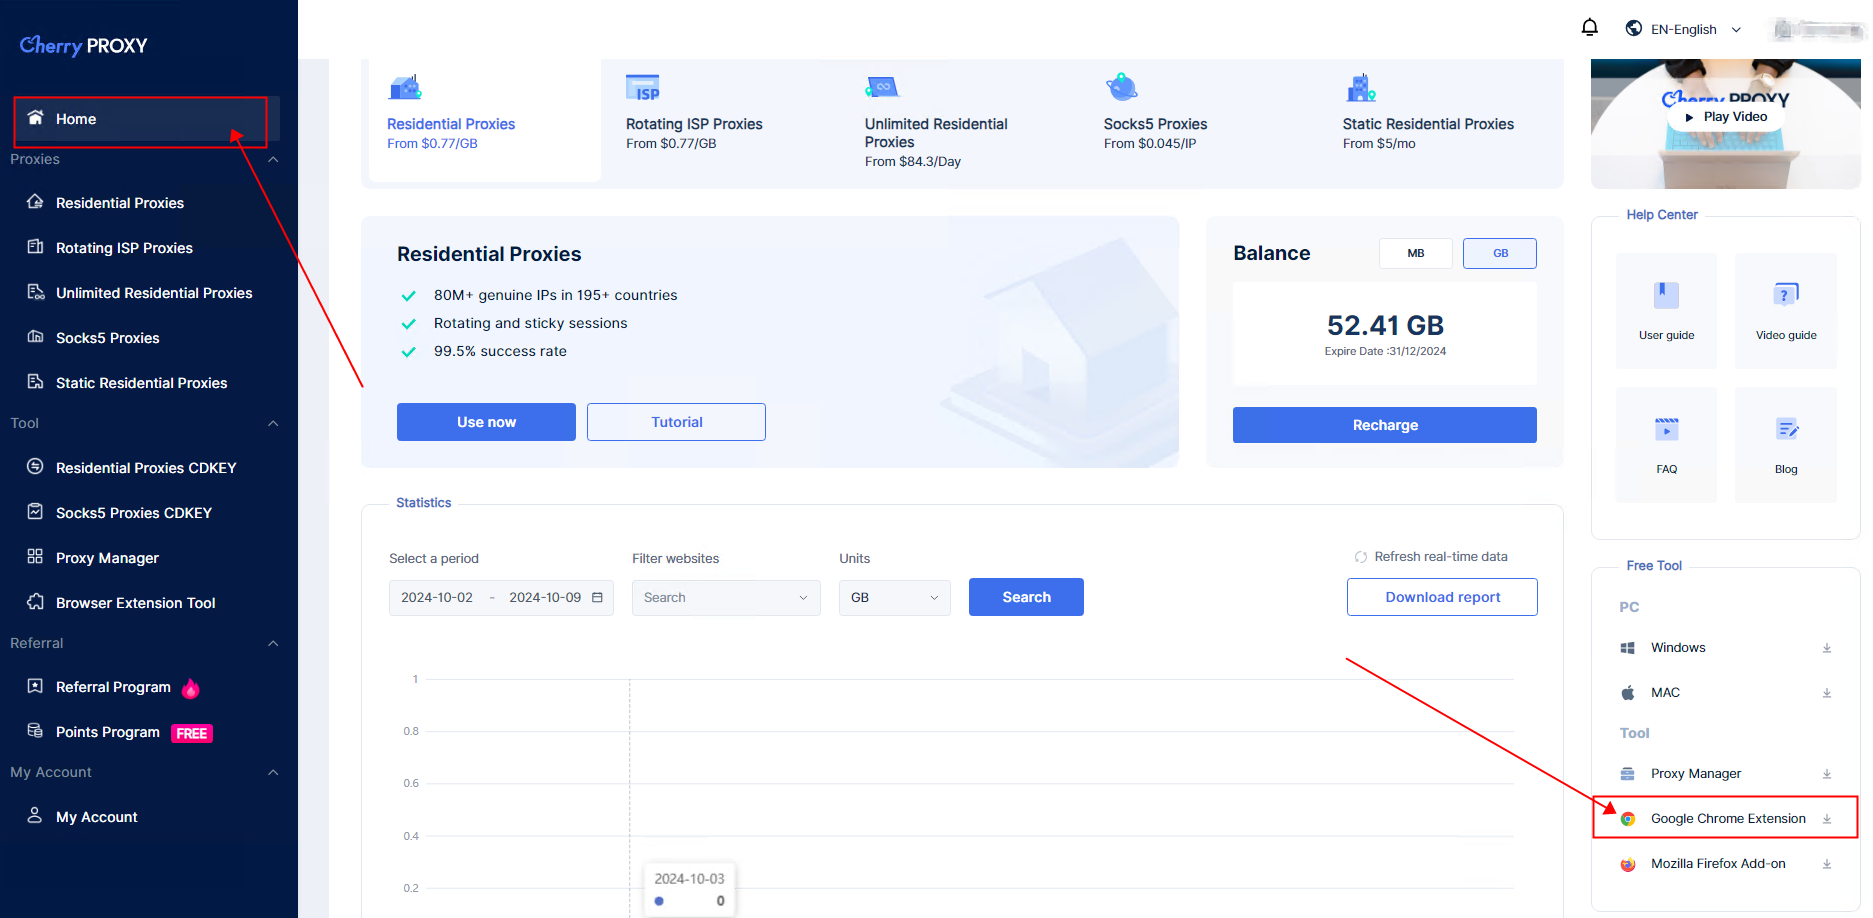The height and width of the screenshot is (918, 1873).
Task: Click the Download report button
Action: (x=1441, y=597)
